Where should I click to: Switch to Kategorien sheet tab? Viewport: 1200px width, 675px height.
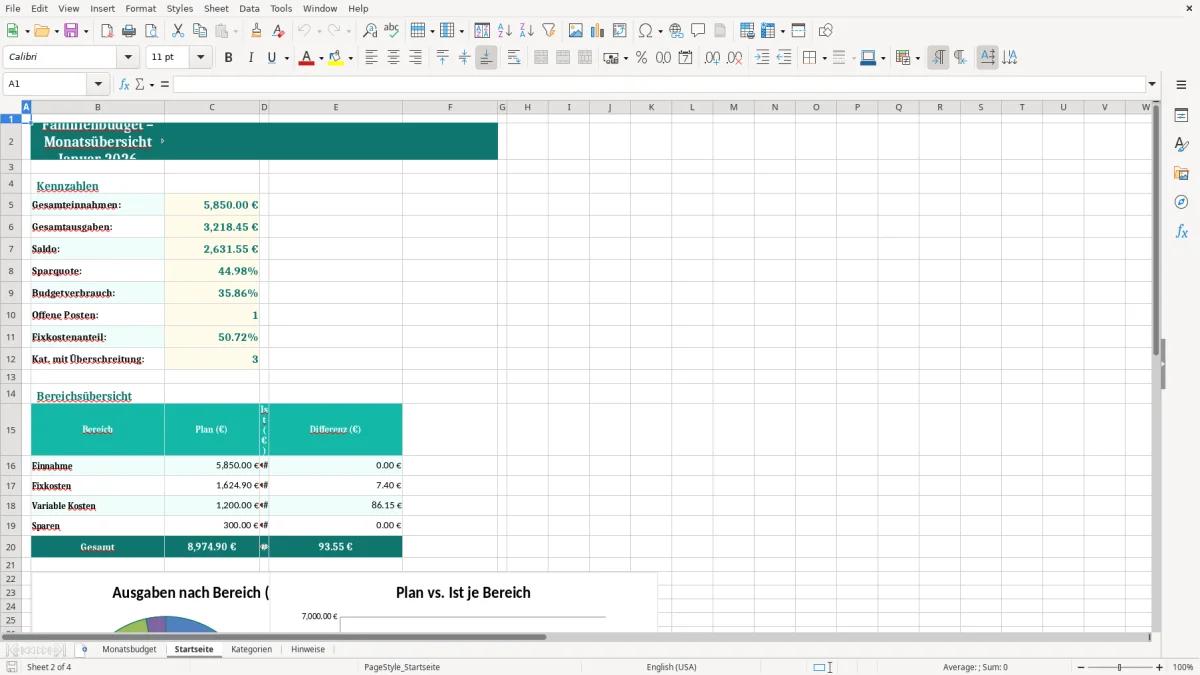(251, 649)
